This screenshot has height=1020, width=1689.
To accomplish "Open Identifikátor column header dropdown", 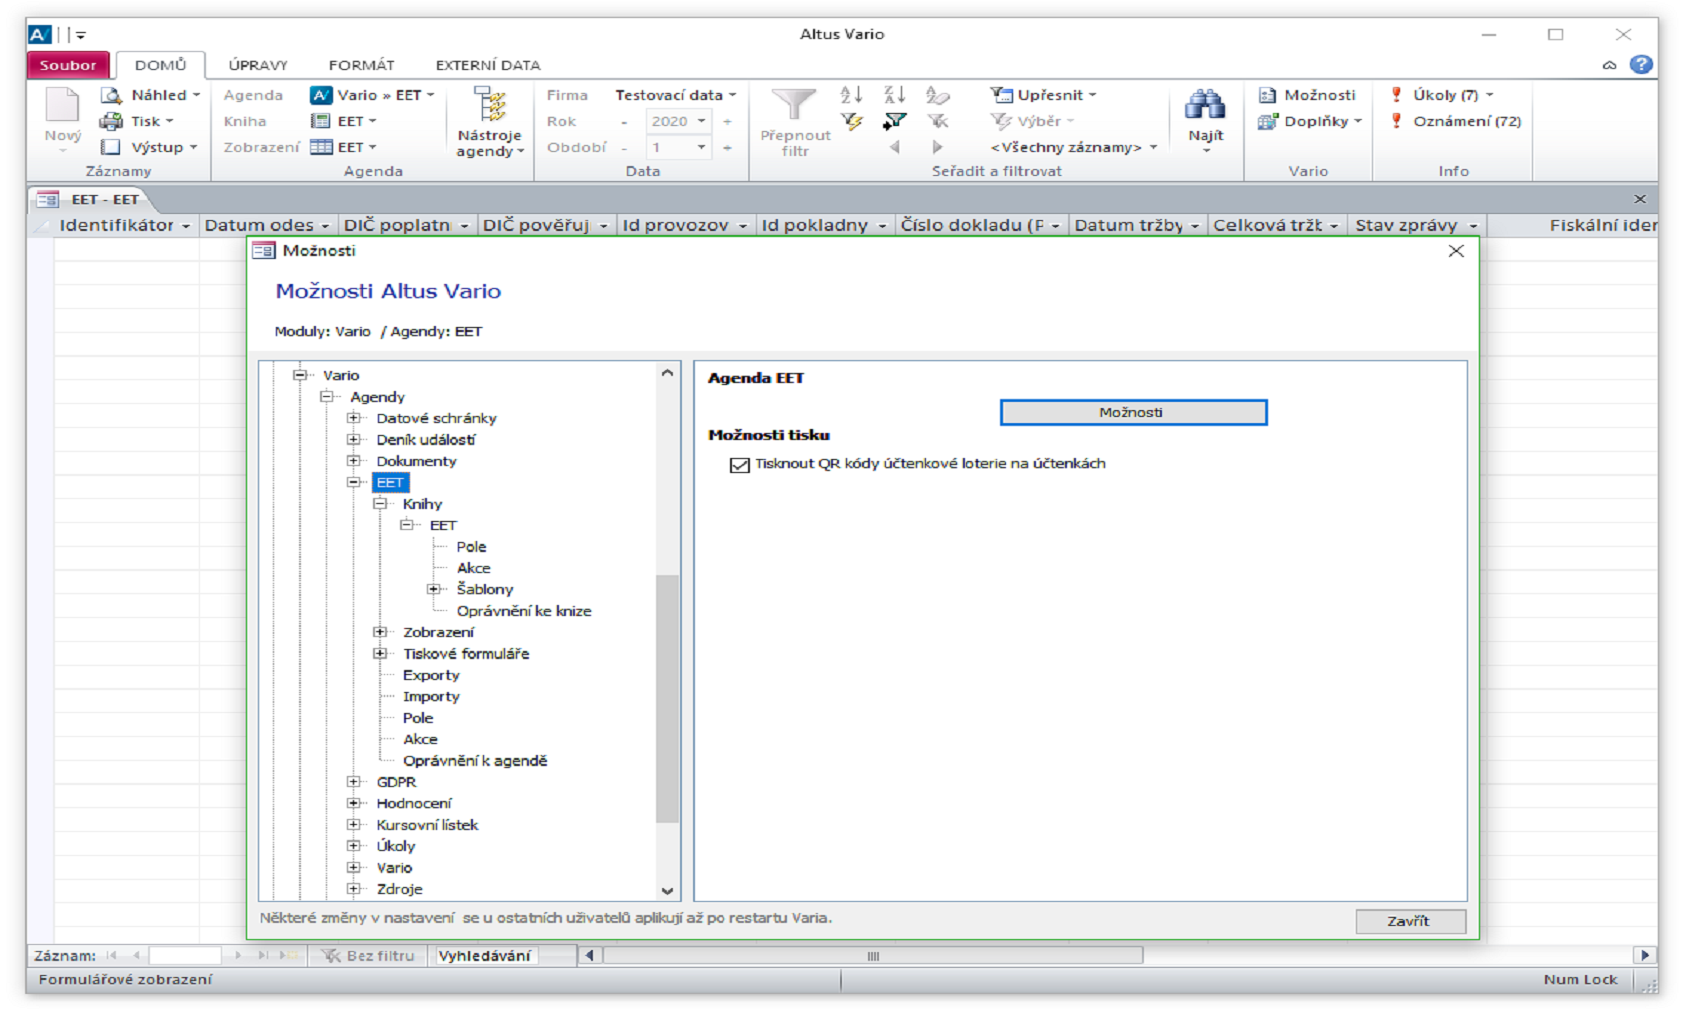I will coord(186,226).
